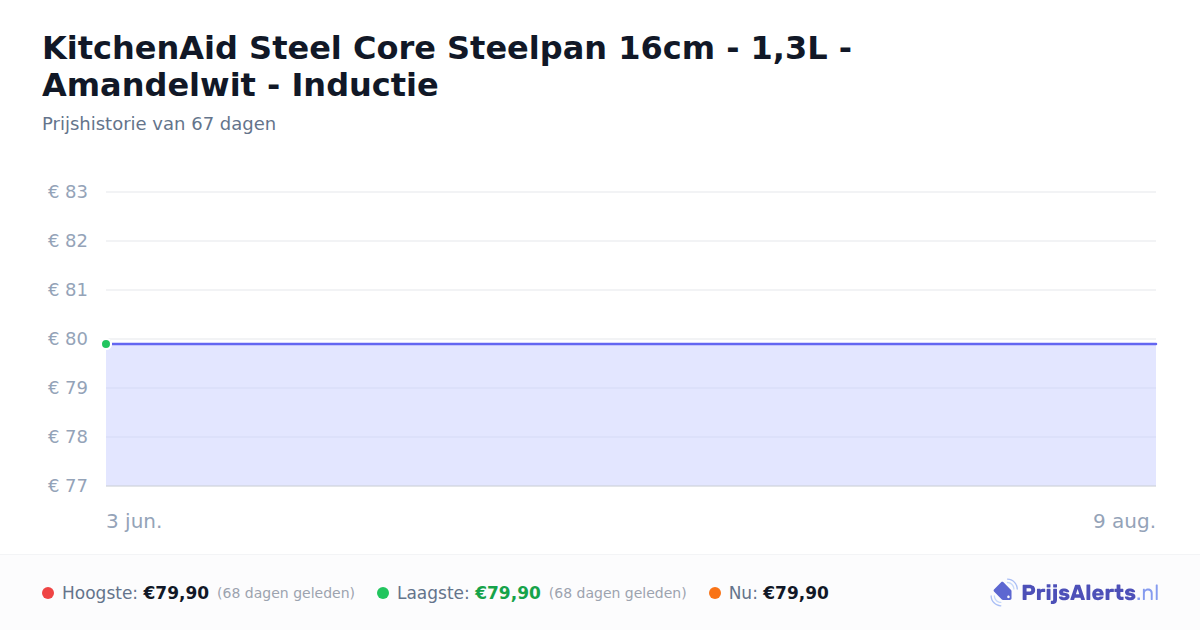Click the blue price line in chart

pos(631,344)
